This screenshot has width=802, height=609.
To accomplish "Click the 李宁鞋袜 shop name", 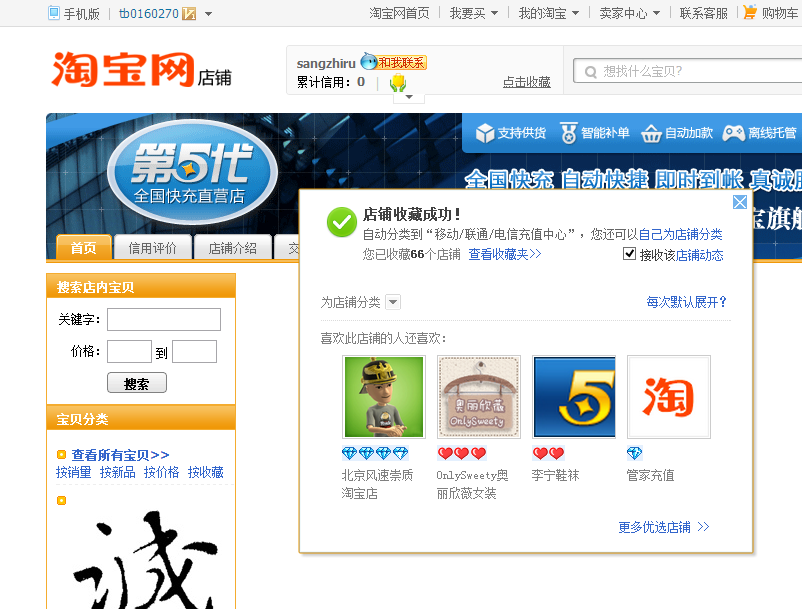I will 555,475.
